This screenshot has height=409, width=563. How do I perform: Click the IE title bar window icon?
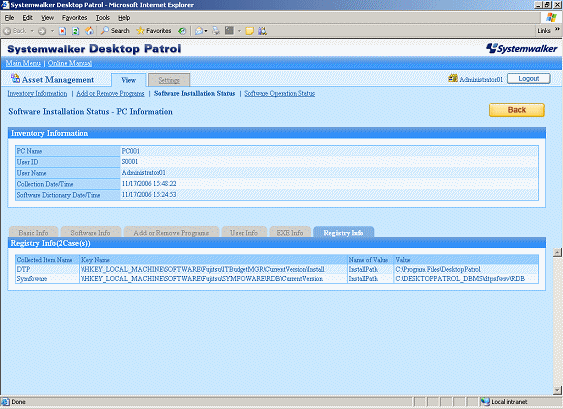click(x=5, y=5)
